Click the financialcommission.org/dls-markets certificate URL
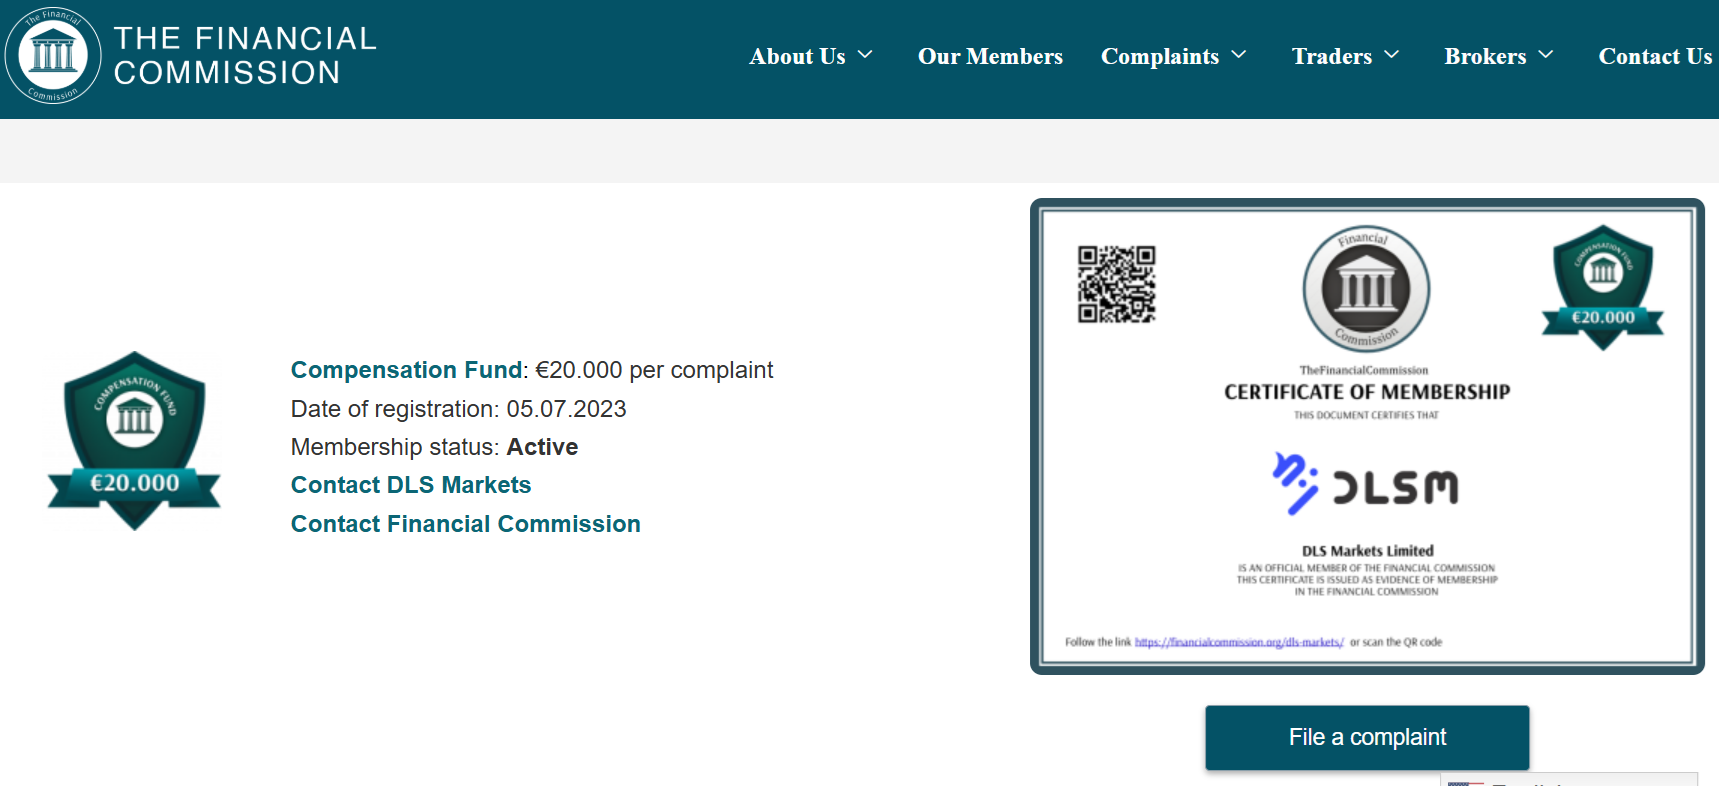This screenshot has height=786, width=1719. click(1239, 642)
